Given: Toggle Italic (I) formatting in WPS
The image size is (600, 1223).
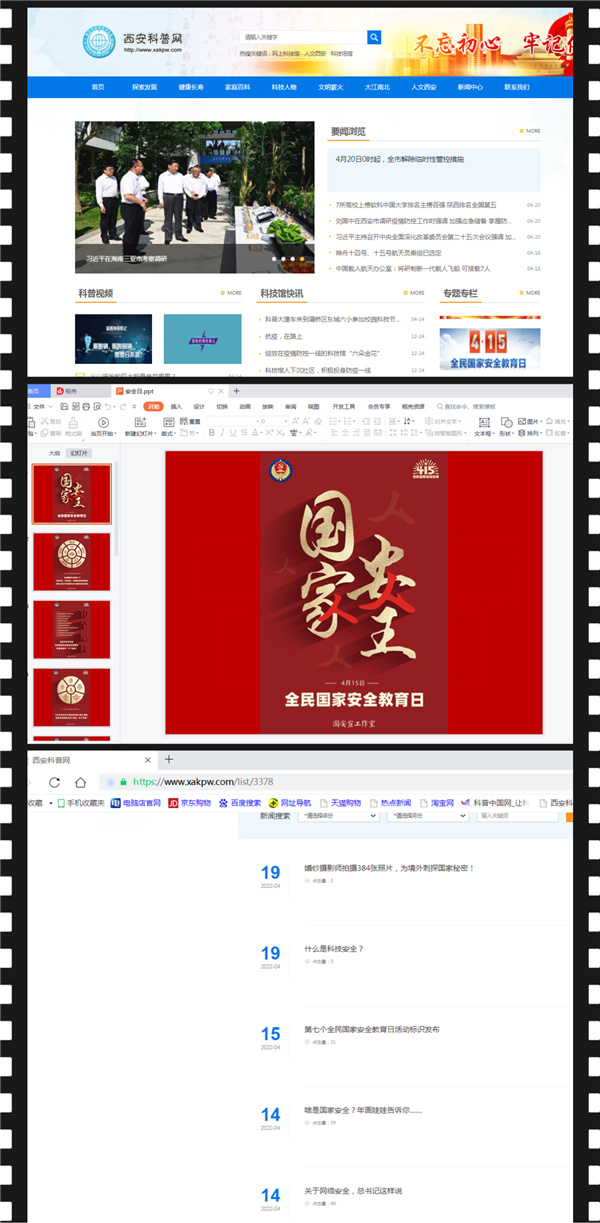Looking at the screenshot, I should [x=222, y=433].
